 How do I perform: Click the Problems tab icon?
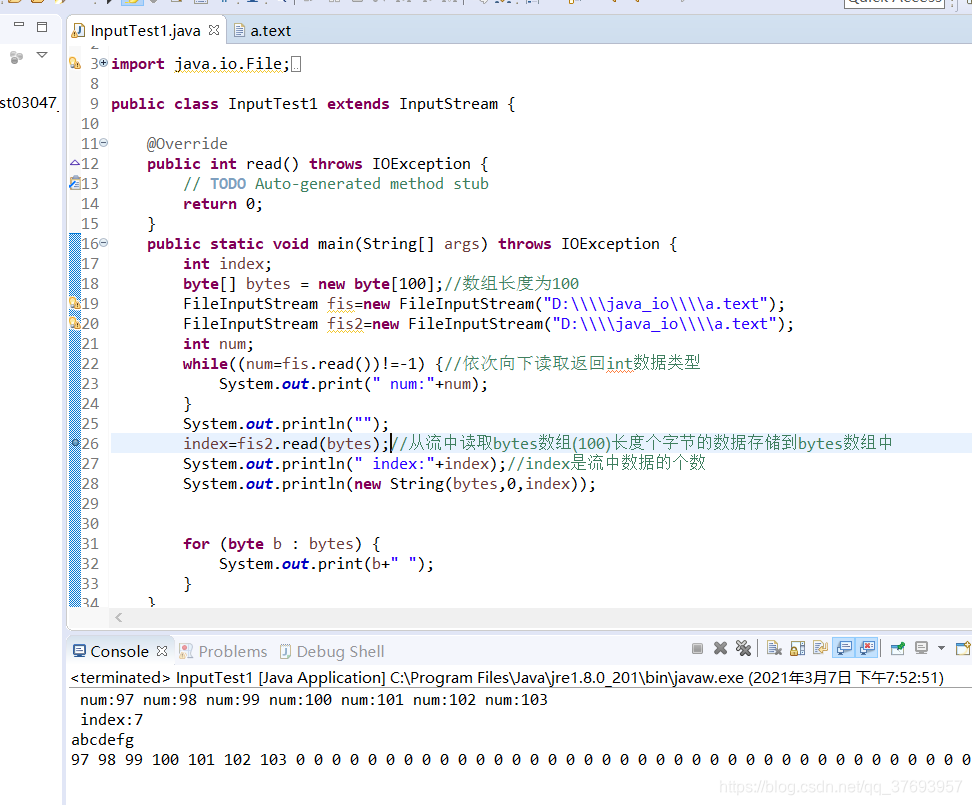[185, 651]
